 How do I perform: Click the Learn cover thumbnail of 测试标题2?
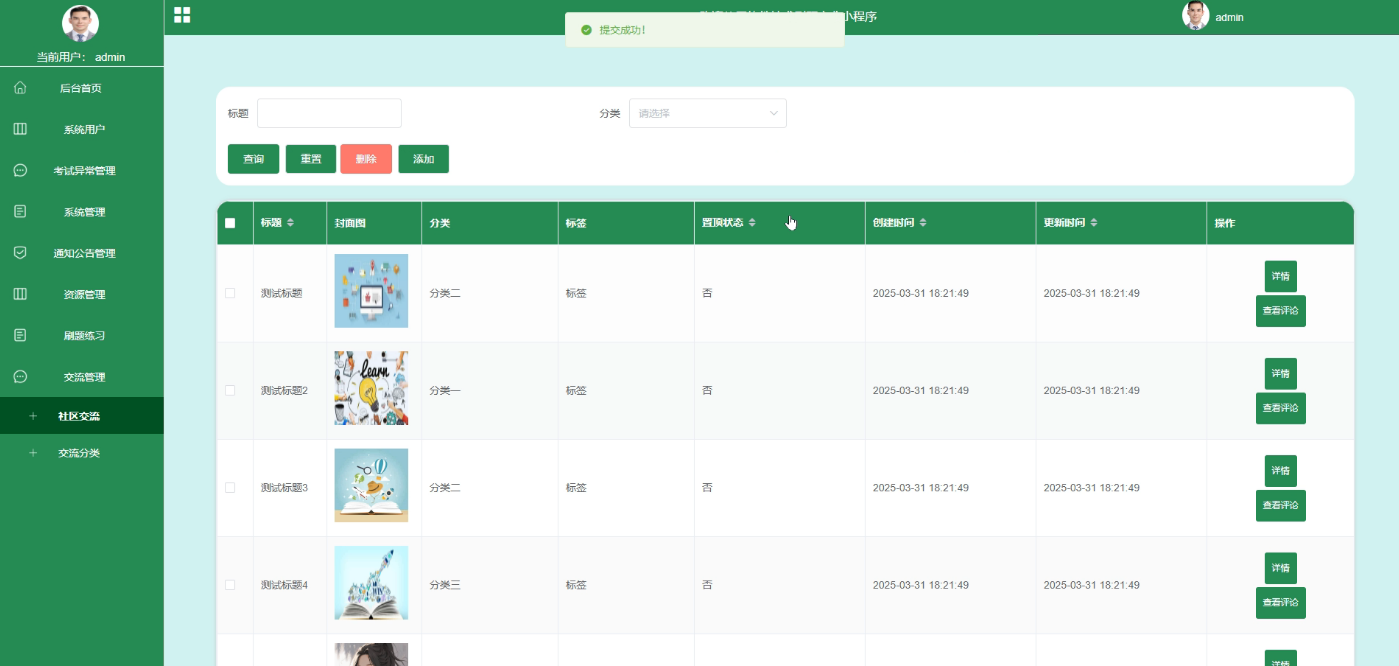(x=371, y=388)
